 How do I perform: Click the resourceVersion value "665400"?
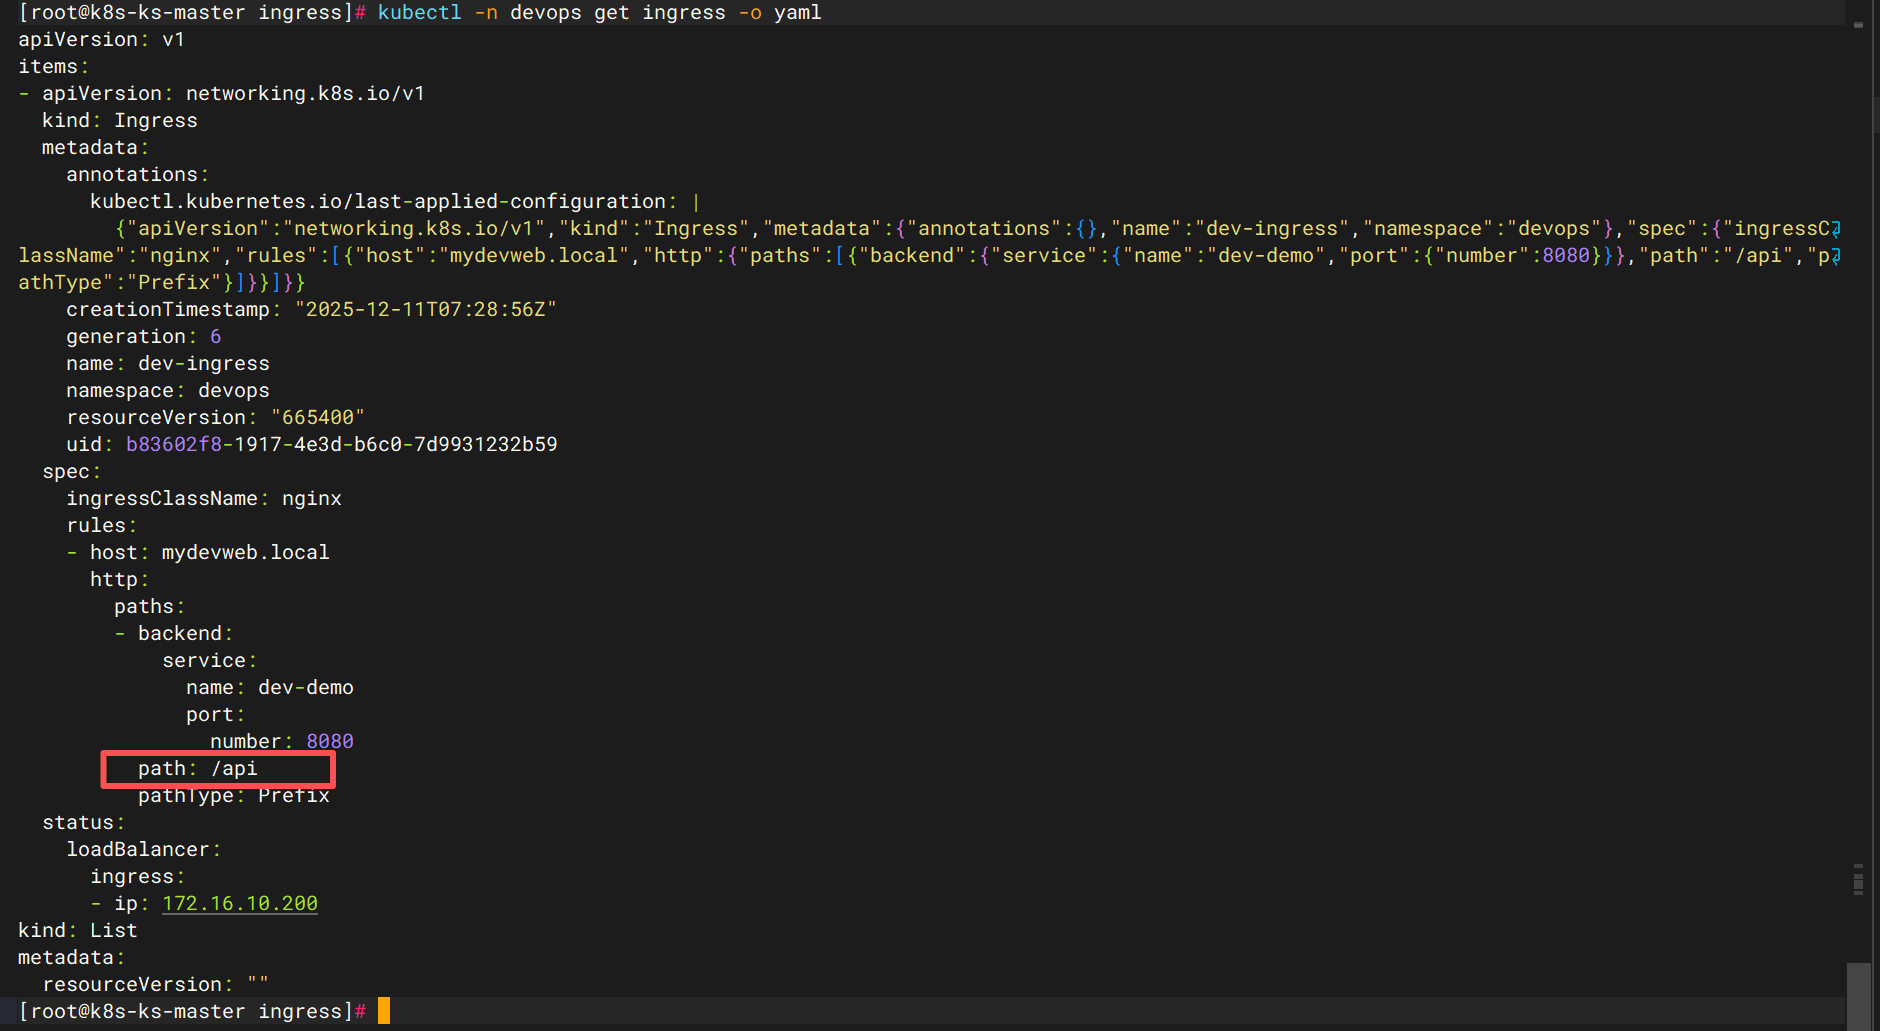(x=317, y=417)
